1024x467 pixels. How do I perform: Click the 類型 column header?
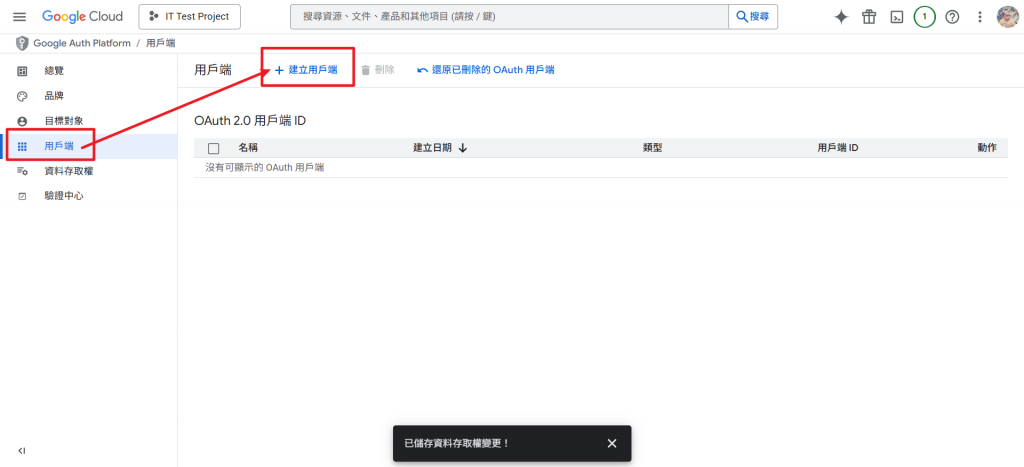(652, 148)
